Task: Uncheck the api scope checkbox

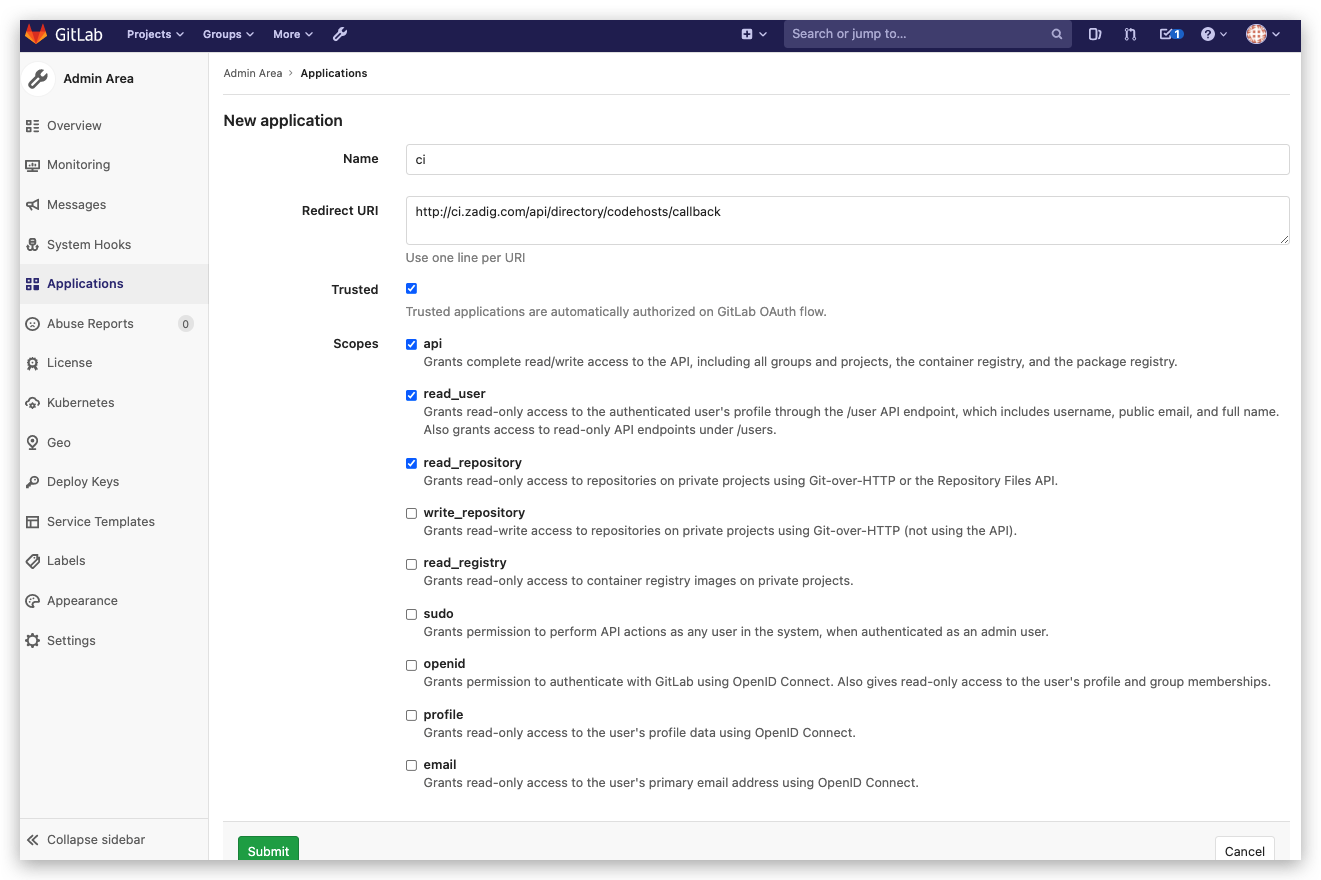Action: click(x=411, y=344)
